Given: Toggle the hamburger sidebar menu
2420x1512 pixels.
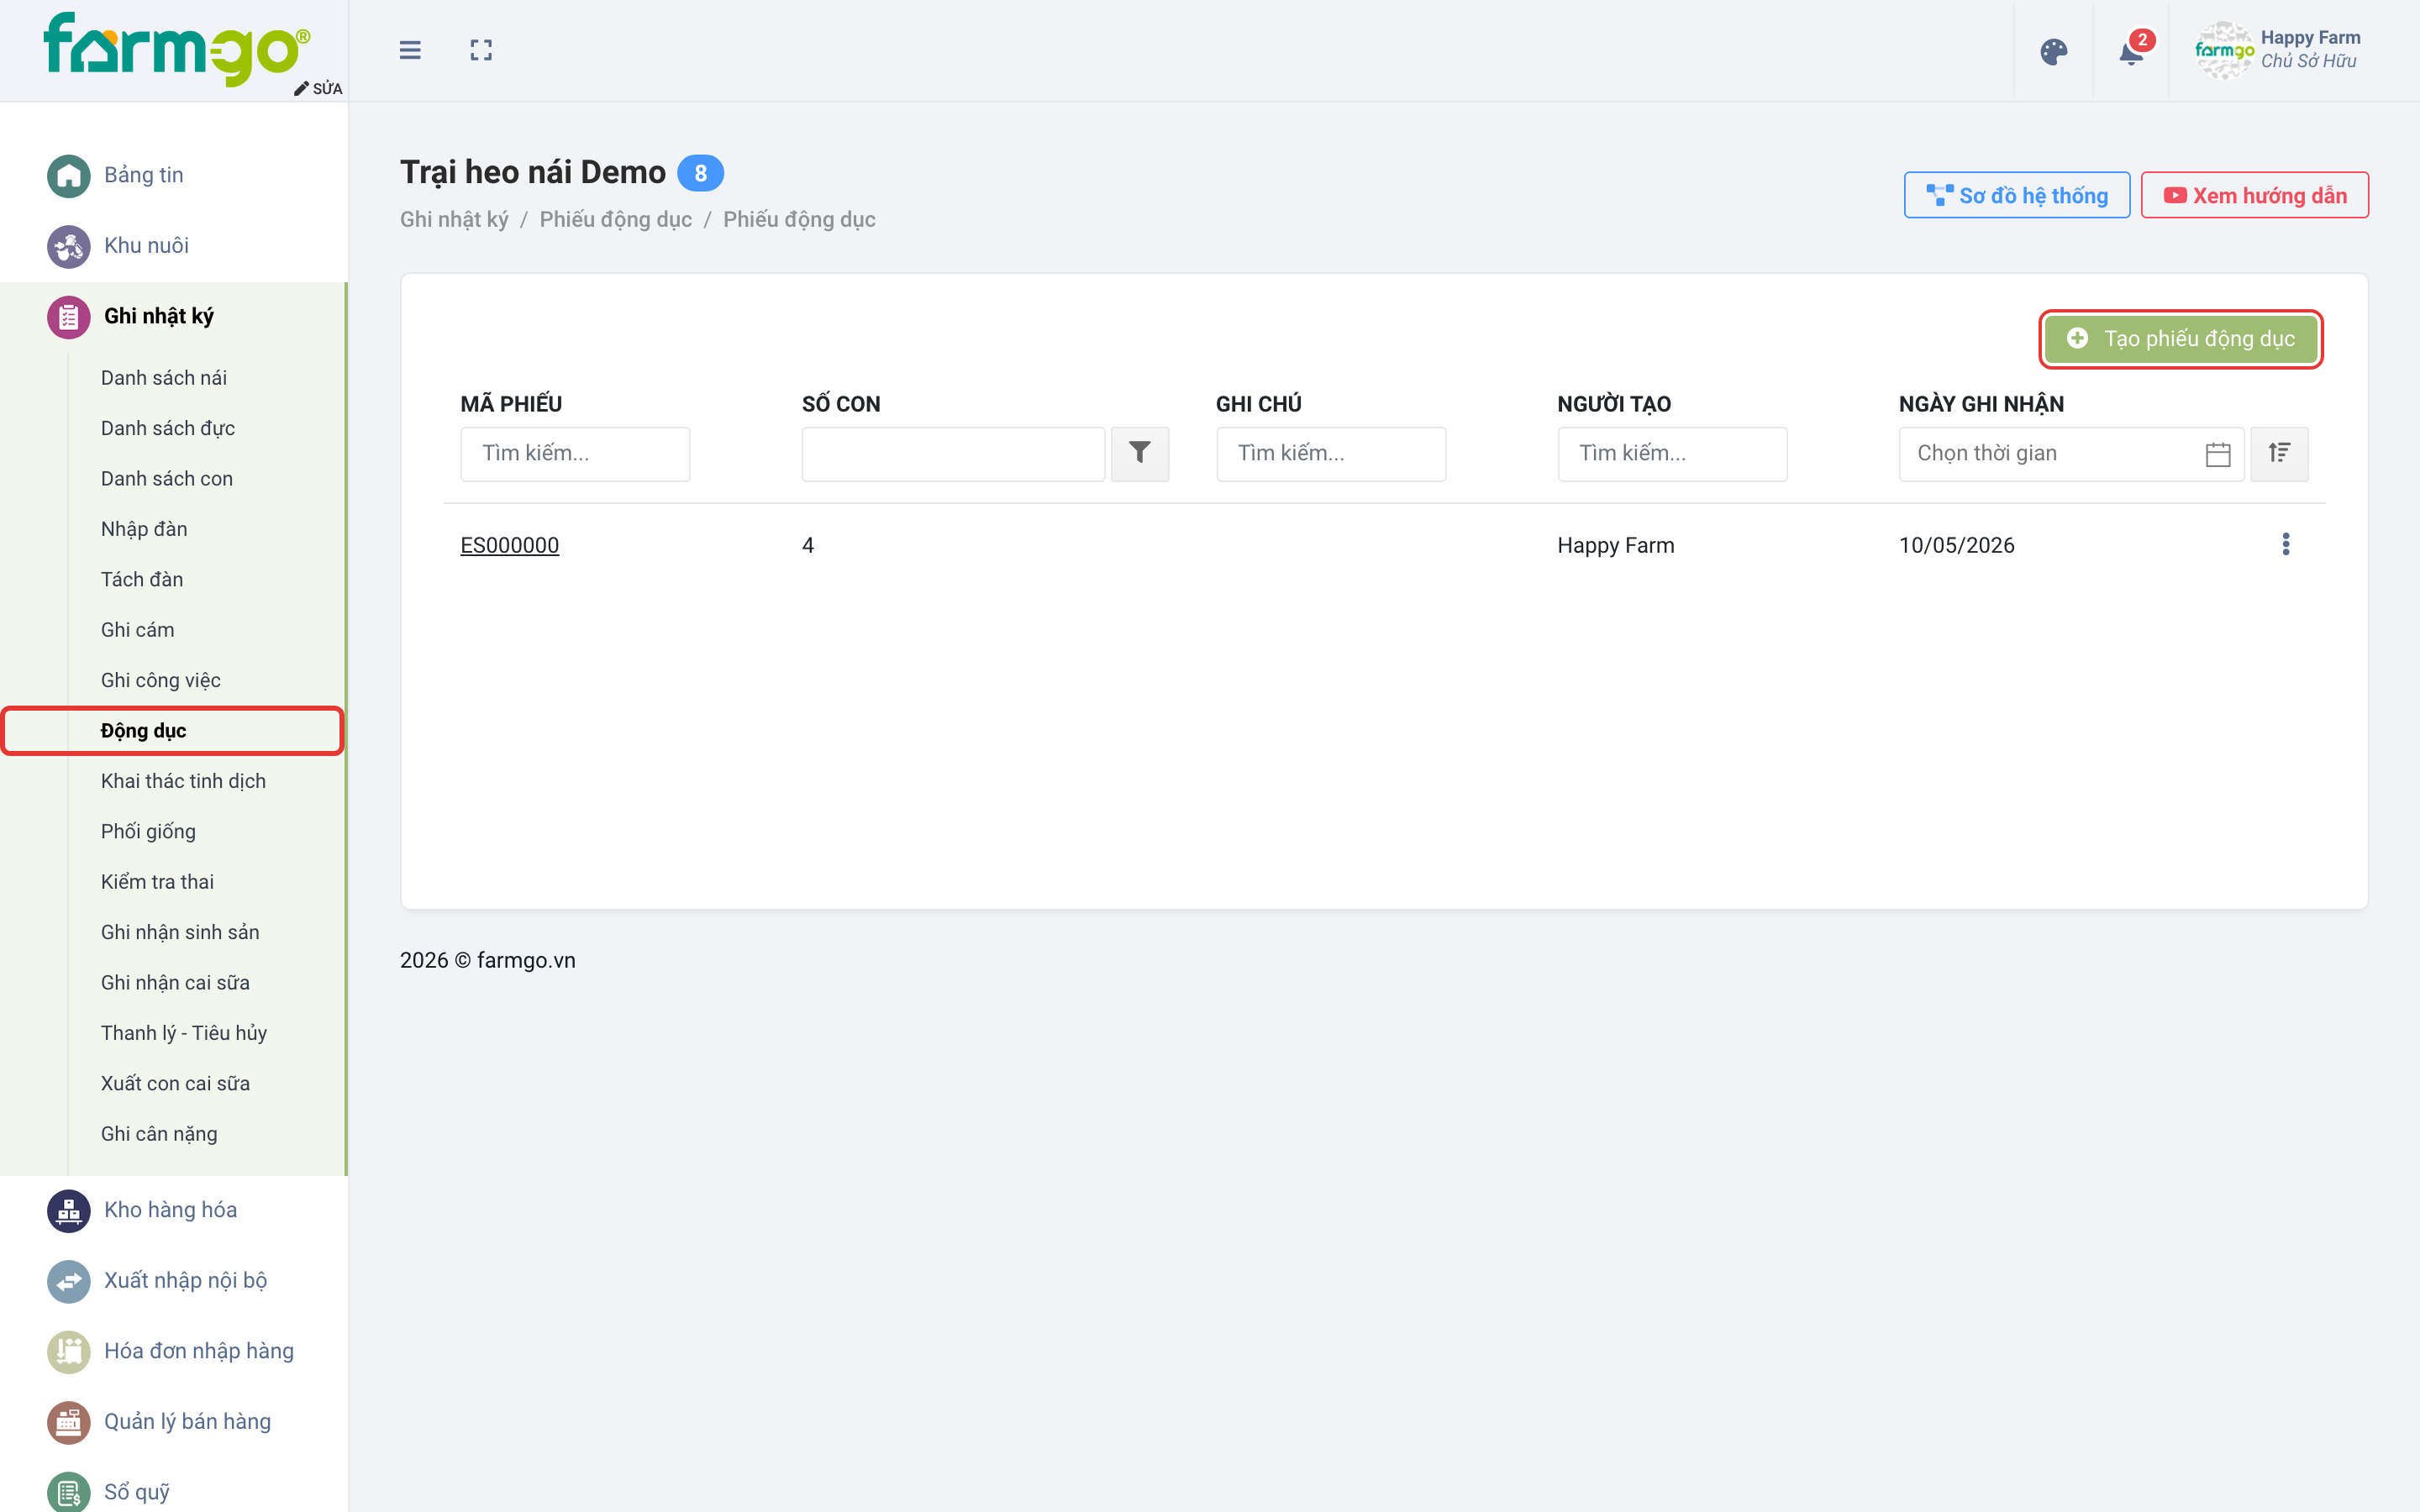Looking at the screenshot, I should [x=410, y=50].
